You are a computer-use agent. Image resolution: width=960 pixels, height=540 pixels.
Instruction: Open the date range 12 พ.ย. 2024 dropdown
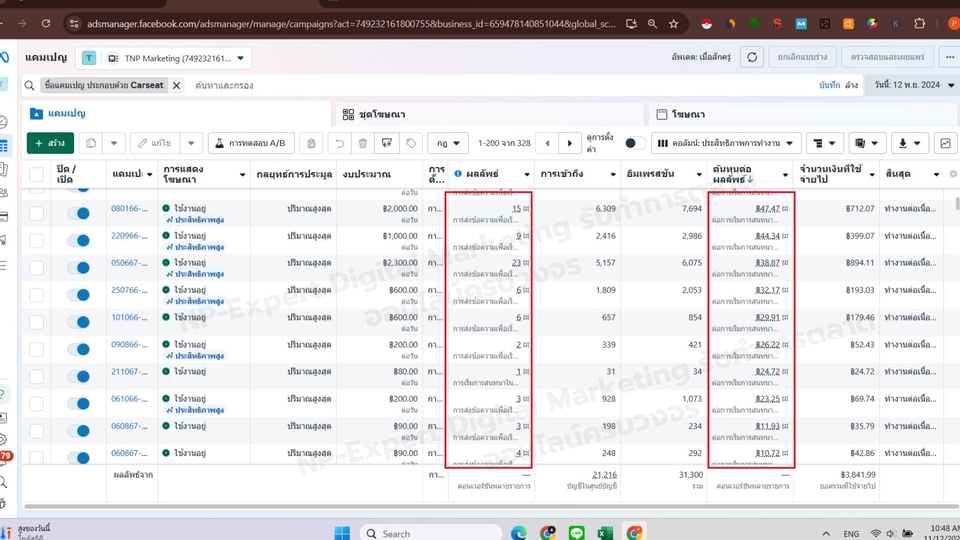pyautogui.click(x=913, y=85)
